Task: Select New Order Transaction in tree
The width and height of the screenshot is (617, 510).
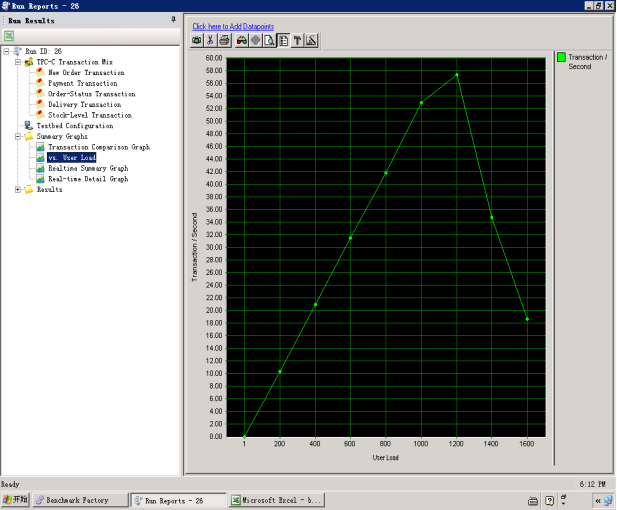Action: (86, 73)
